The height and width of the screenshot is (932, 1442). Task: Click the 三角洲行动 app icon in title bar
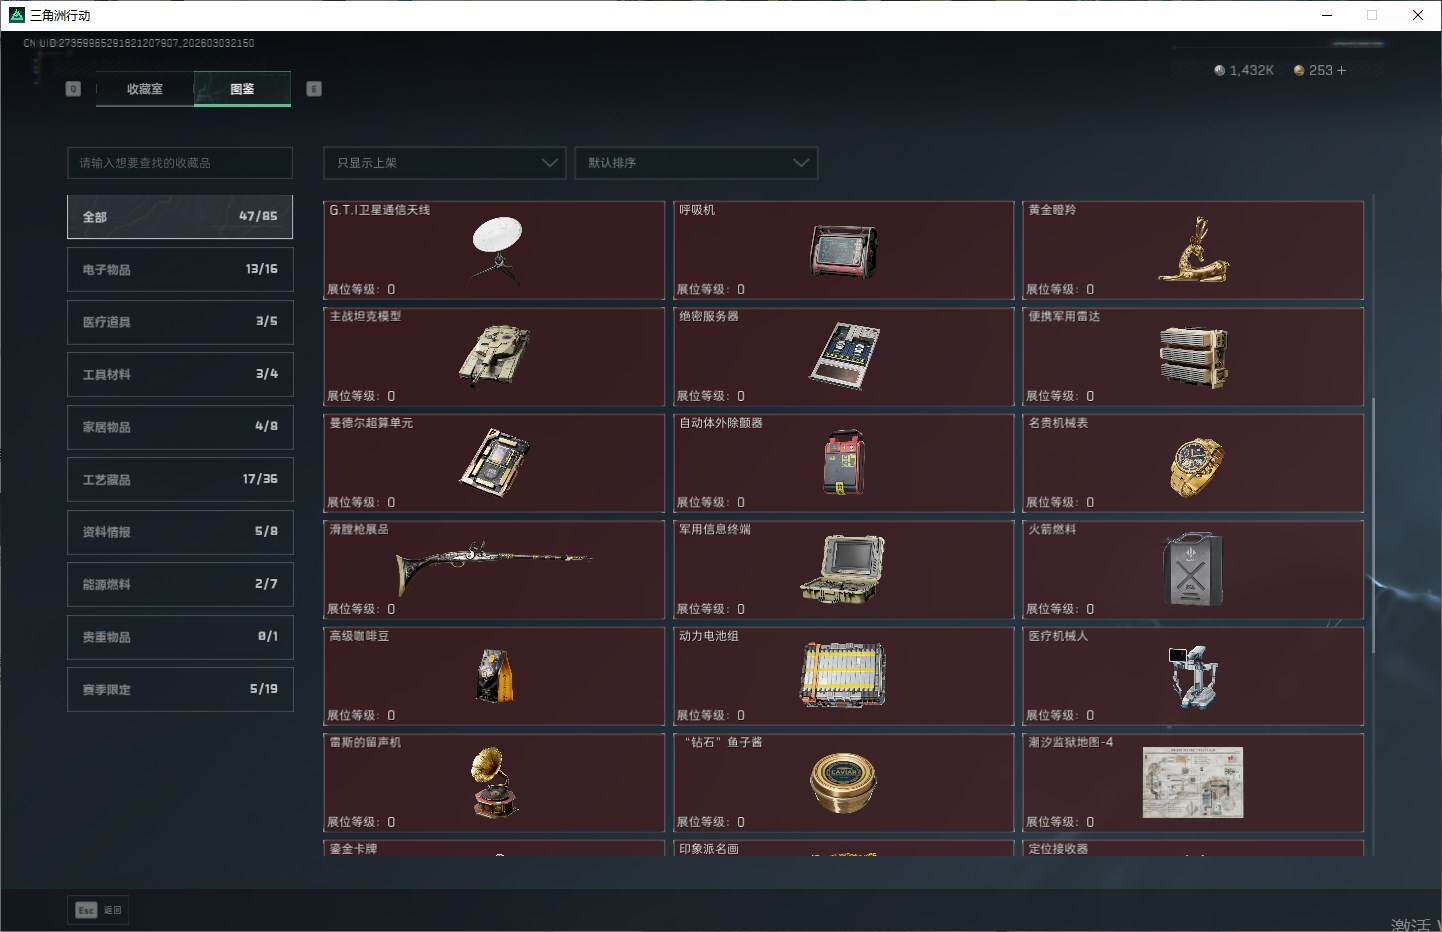[16, 15]
